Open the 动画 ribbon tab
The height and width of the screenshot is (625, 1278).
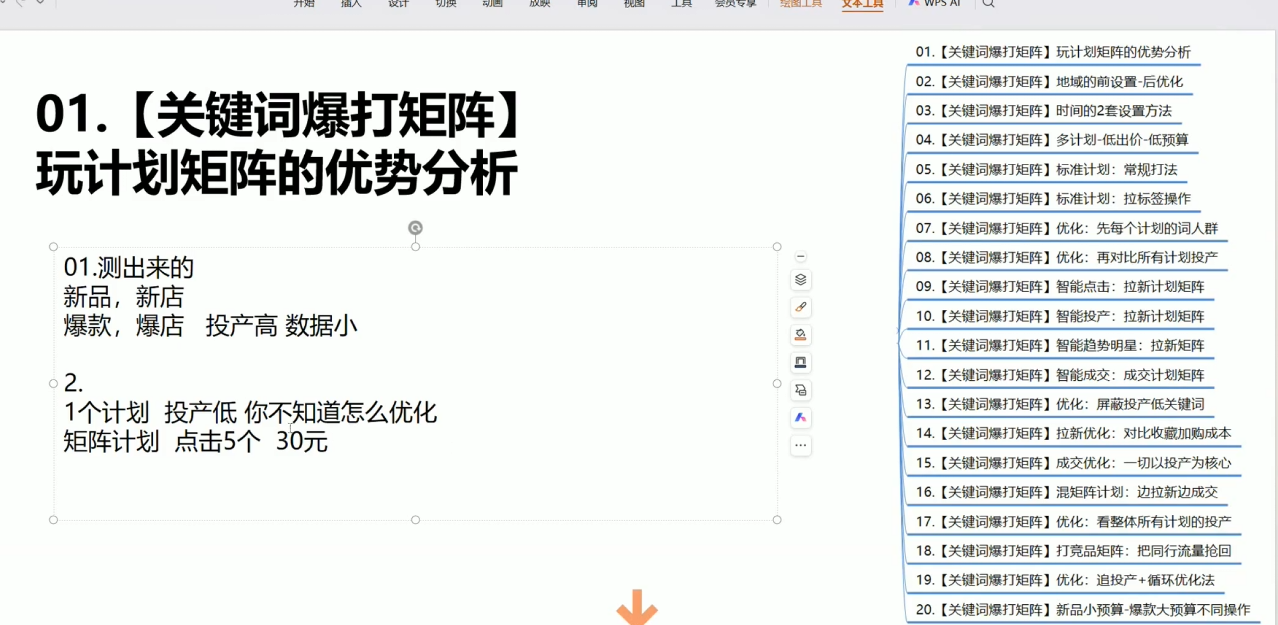point(492,4)
